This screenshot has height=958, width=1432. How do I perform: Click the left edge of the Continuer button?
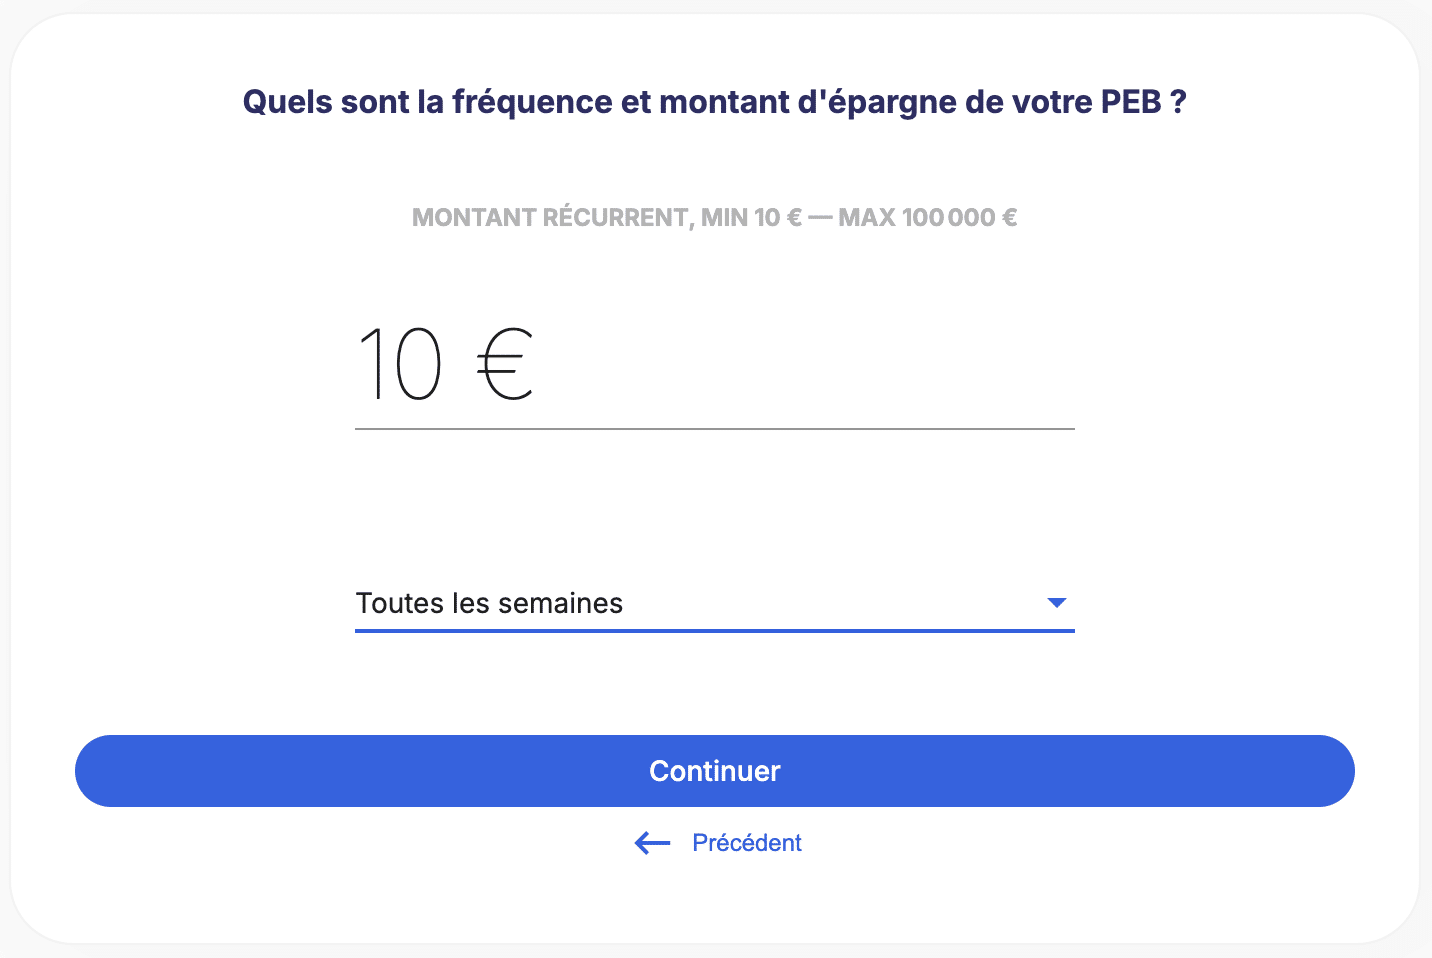[100, 771]
